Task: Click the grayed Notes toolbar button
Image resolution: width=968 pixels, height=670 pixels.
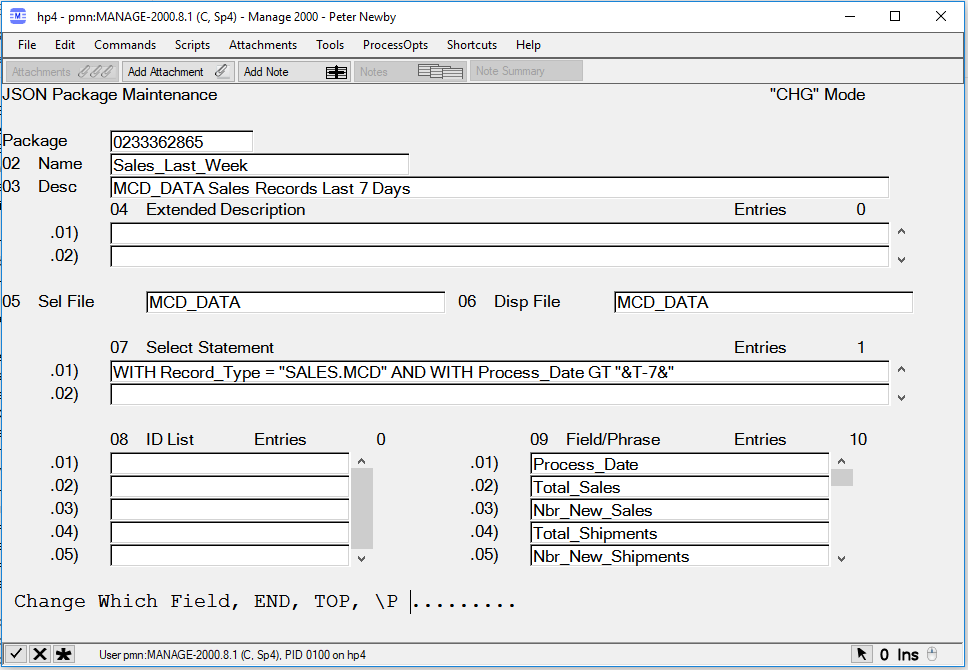Action: [411, 72]
